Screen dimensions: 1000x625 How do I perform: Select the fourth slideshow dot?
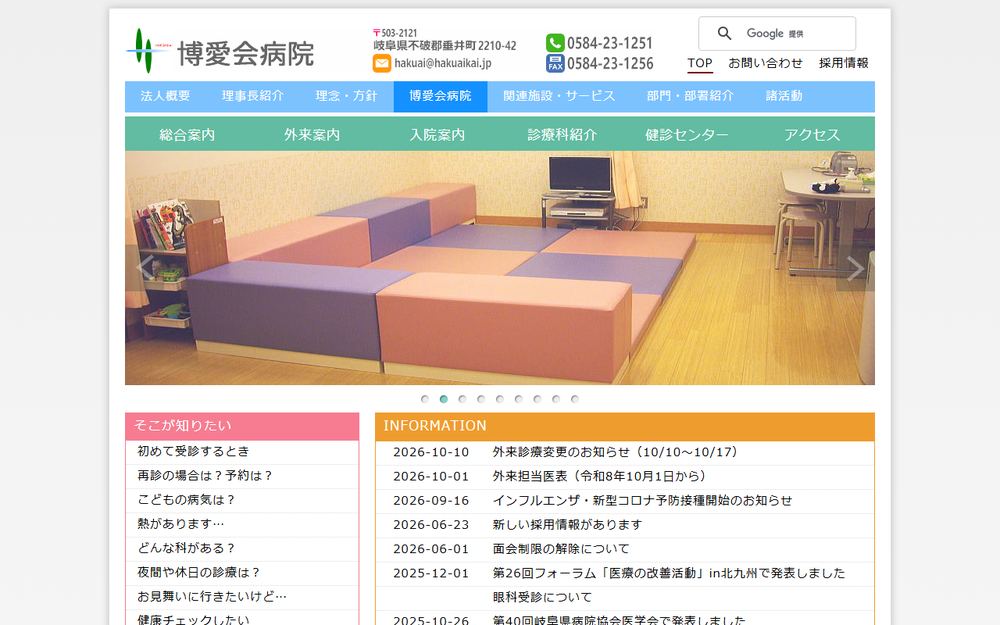pos(481,399)
